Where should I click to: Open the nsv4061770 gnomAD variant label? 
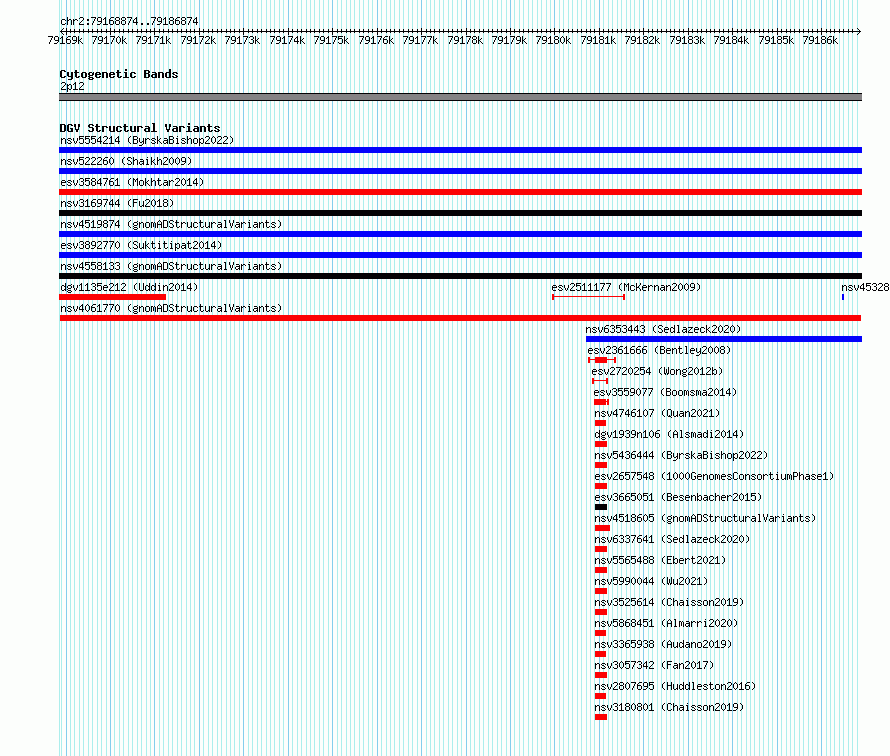171,308
